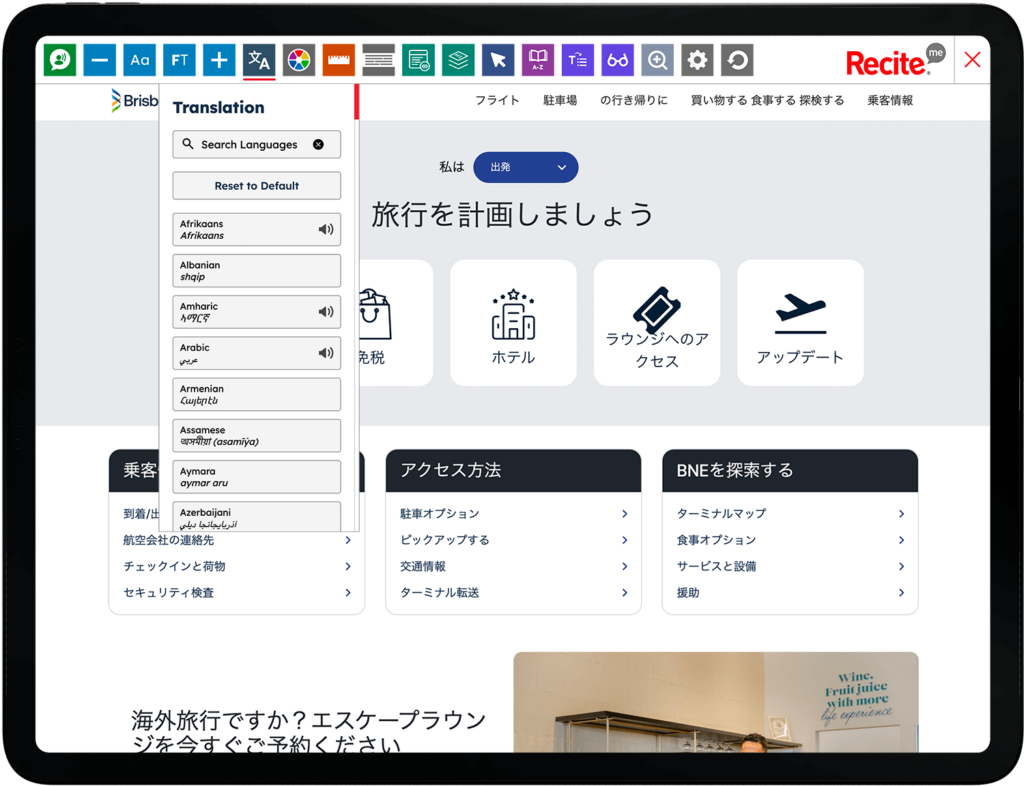The image size is (1024, 786).
Task: Click the BNEを探索する section header
Action: [790, 471]
